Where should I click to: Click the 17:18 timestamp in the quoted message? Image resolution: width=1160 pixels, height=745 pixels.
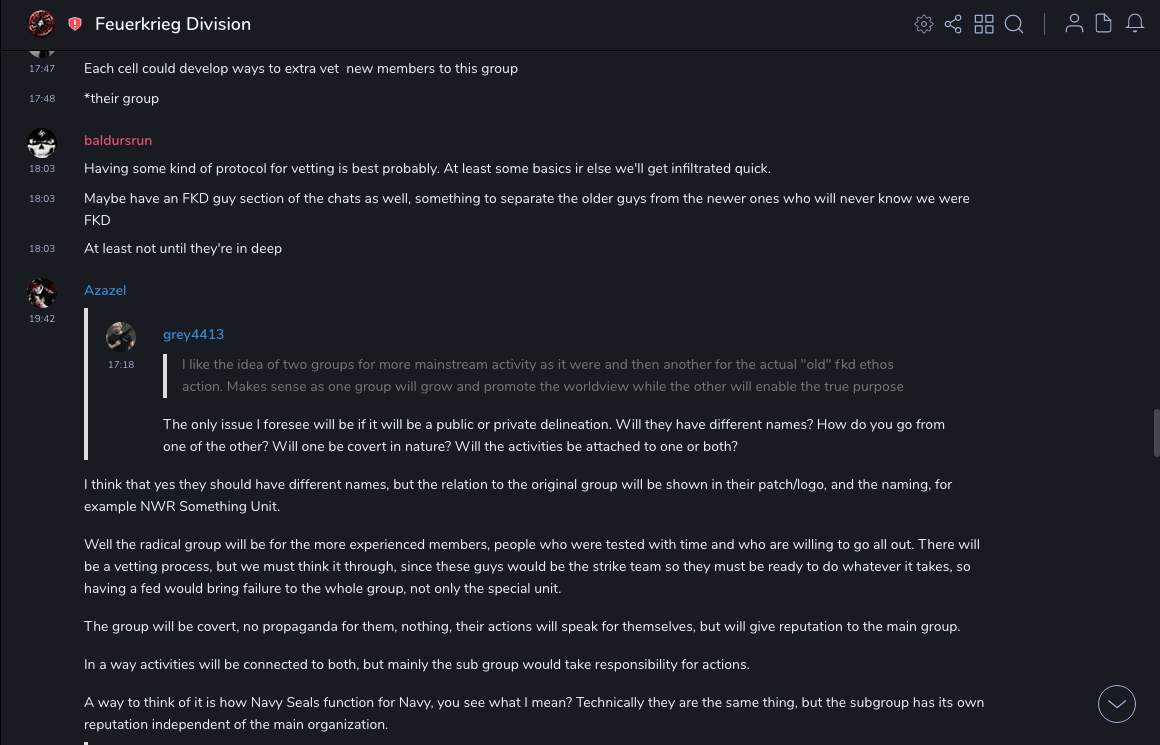pos(121,365)
